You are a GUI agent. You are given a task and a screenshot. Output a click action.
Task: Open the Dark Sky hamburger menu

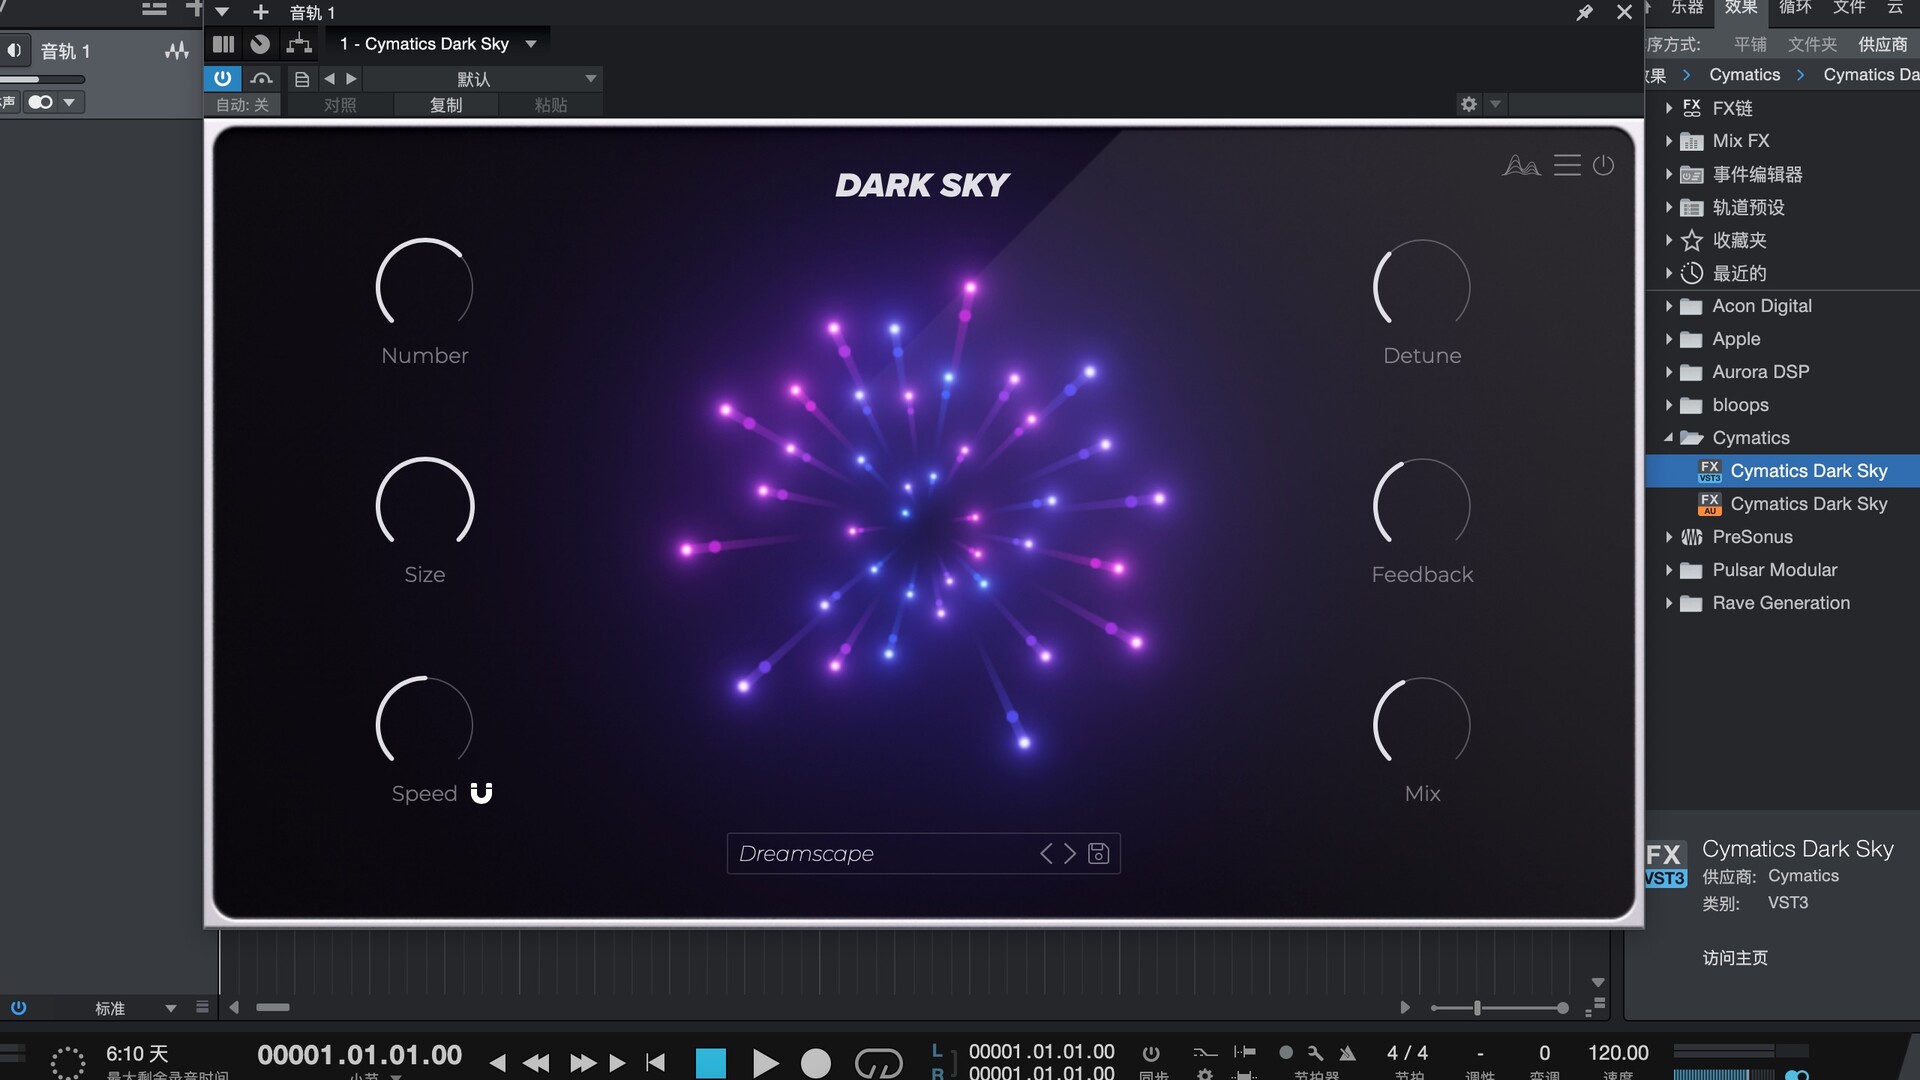[1567, 165]
